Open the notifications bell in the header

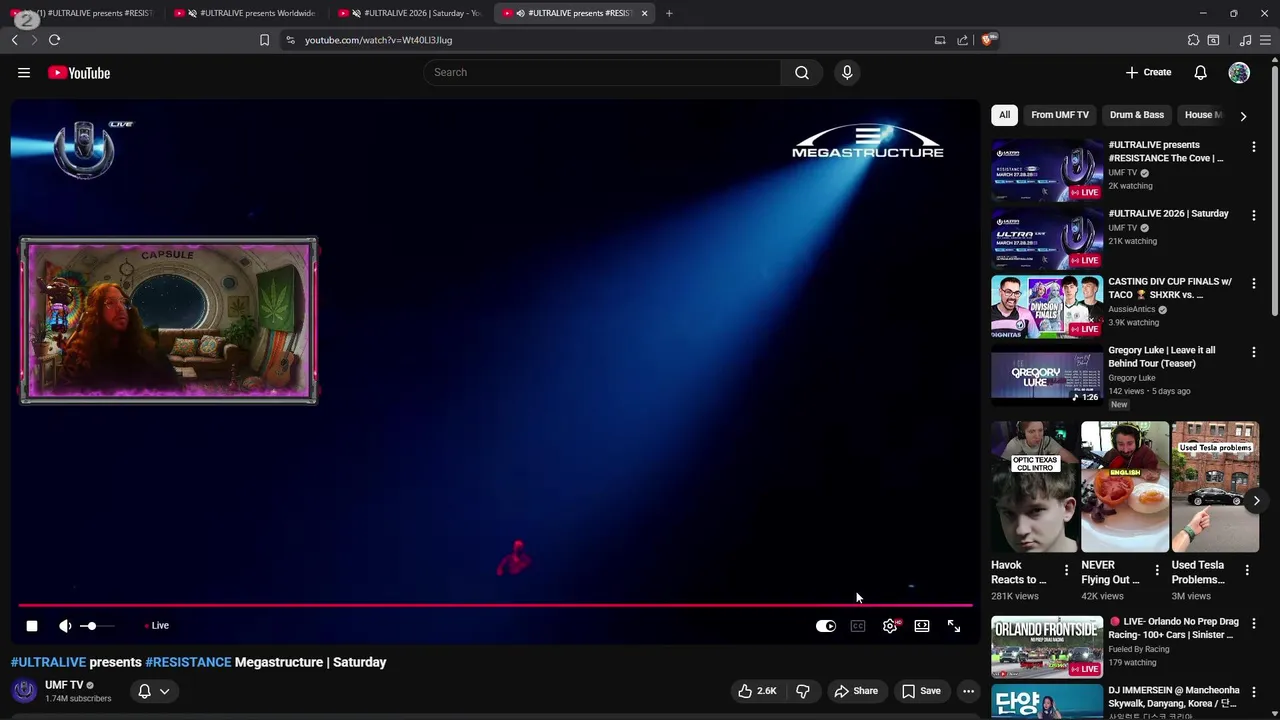coord(1200,72)
